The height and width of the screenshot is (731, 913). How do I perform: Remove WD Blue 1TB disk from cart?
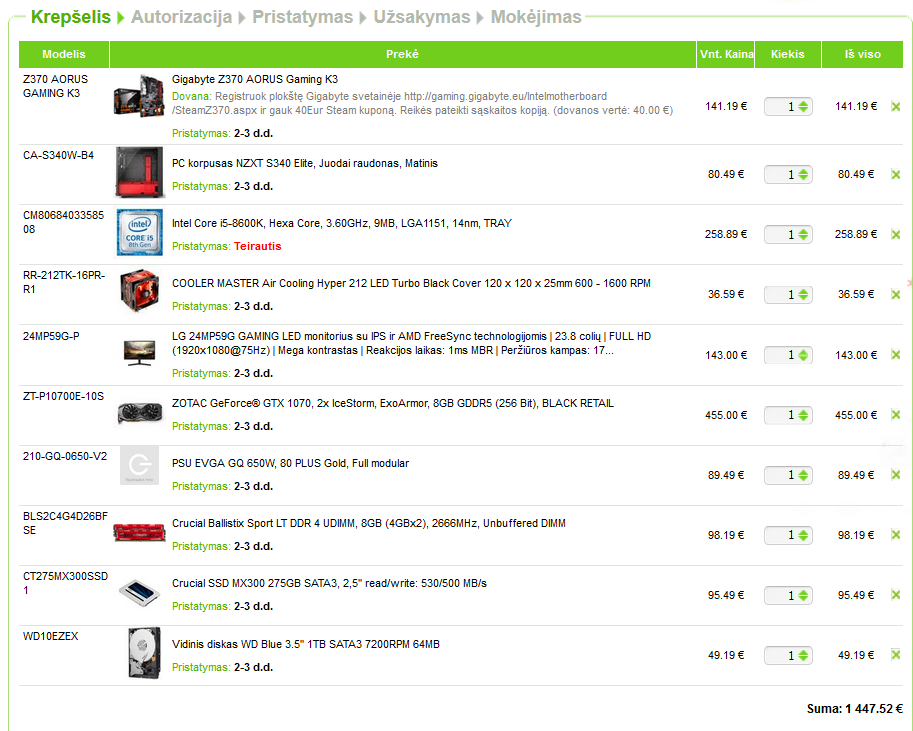click(896, 655)
